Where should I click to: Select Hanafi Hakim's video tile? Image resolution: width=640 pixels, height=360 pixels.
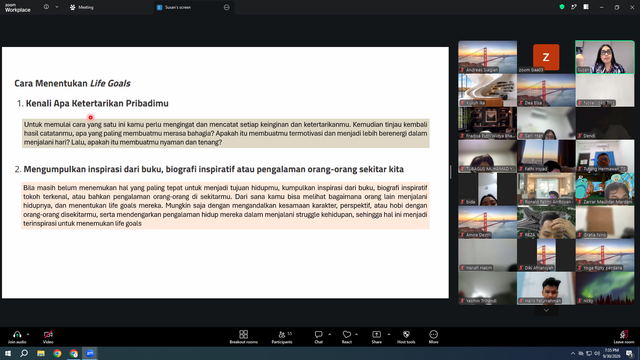tap(487, 256)
